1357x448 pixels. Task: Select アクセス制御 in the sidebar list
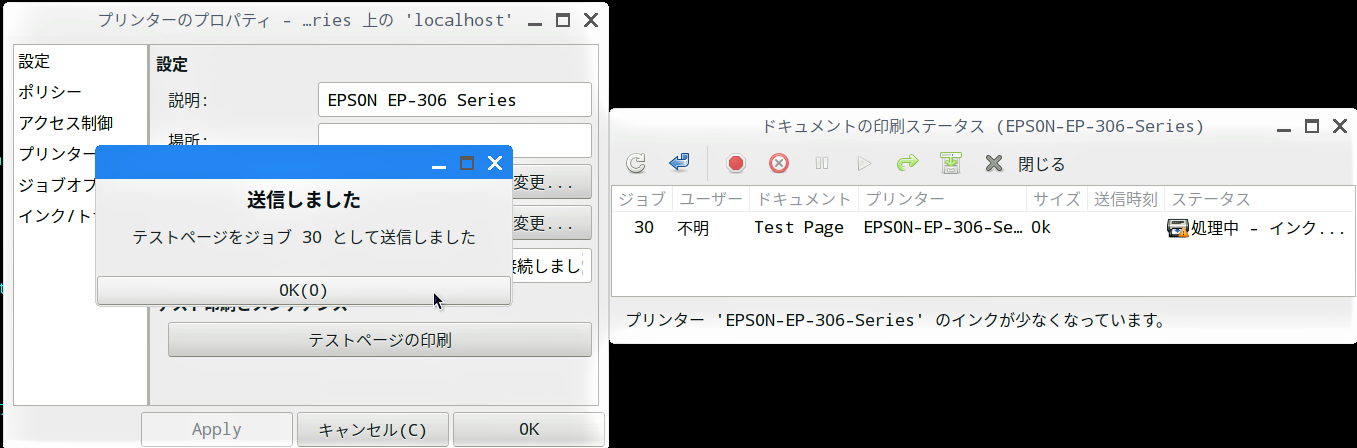(65, 124)
